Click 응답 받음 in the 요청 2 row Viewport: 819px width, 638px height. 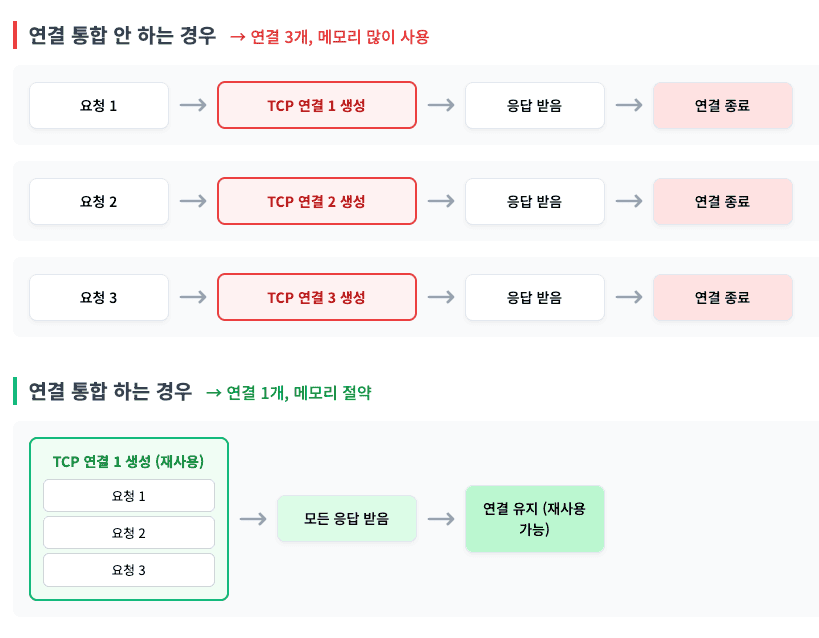[534, 201]
